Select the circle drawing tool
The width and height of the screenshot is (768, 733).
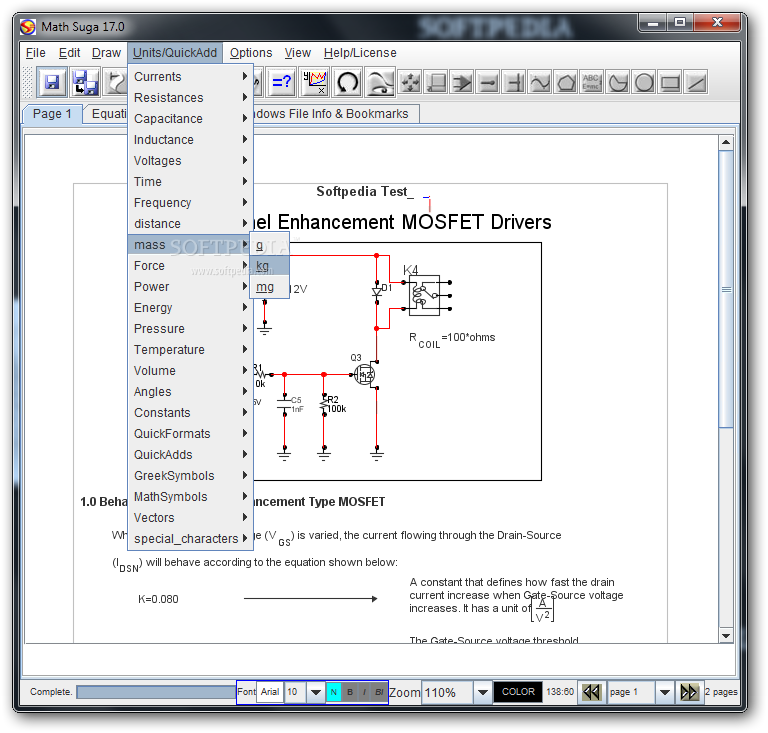tap(644, 83)
